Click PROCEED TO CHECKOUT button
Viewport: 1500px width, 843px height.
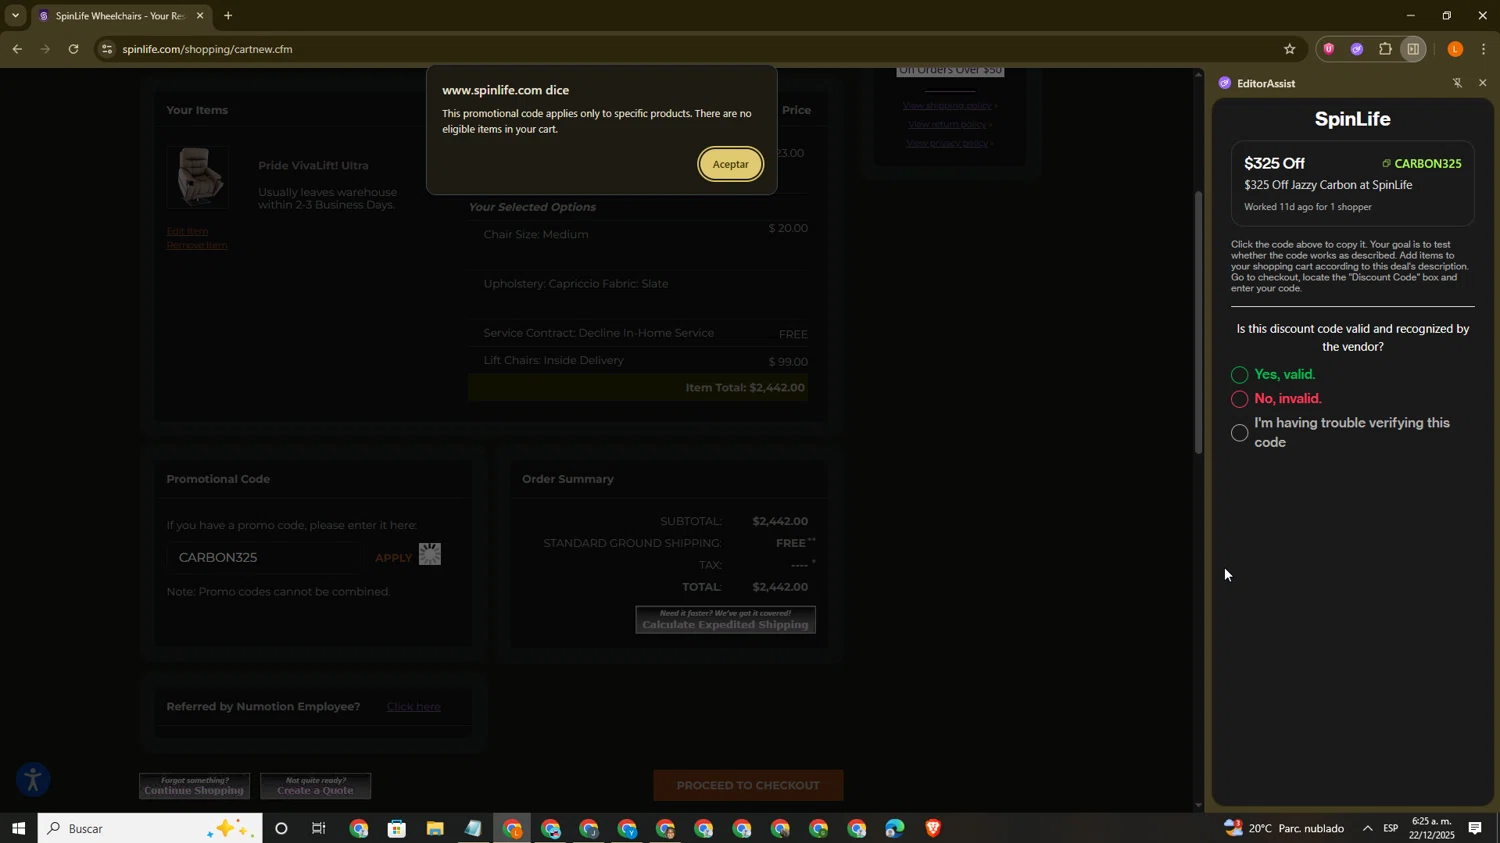pos(748,785)
